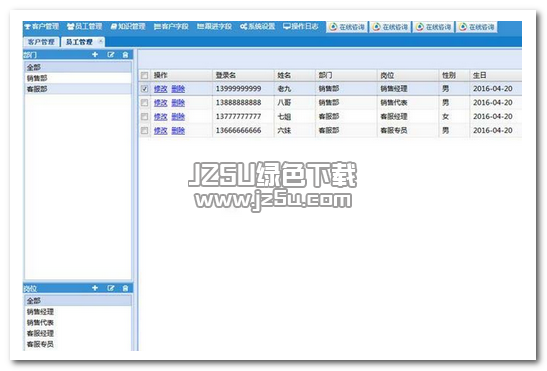Screen dimensions: 547x371
Task: Open 系统设置 menu
Action: pos(257,27)
